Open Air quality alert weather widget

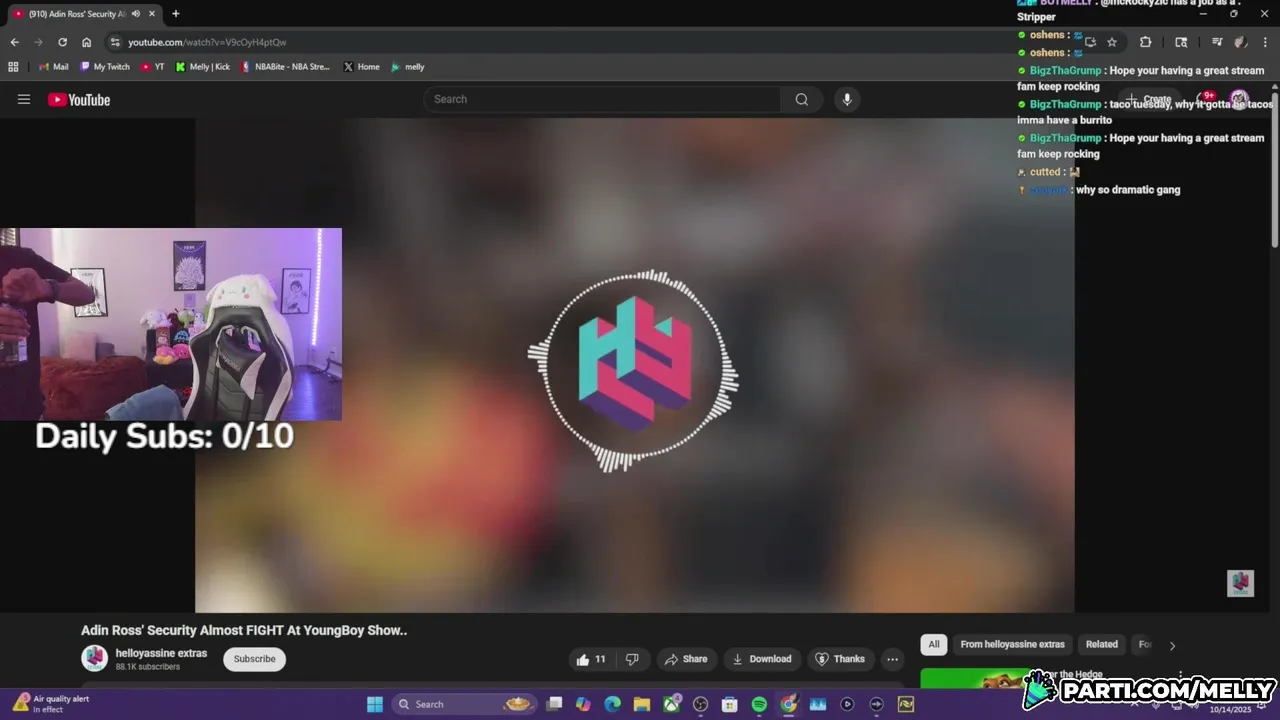tap(52, 704)
